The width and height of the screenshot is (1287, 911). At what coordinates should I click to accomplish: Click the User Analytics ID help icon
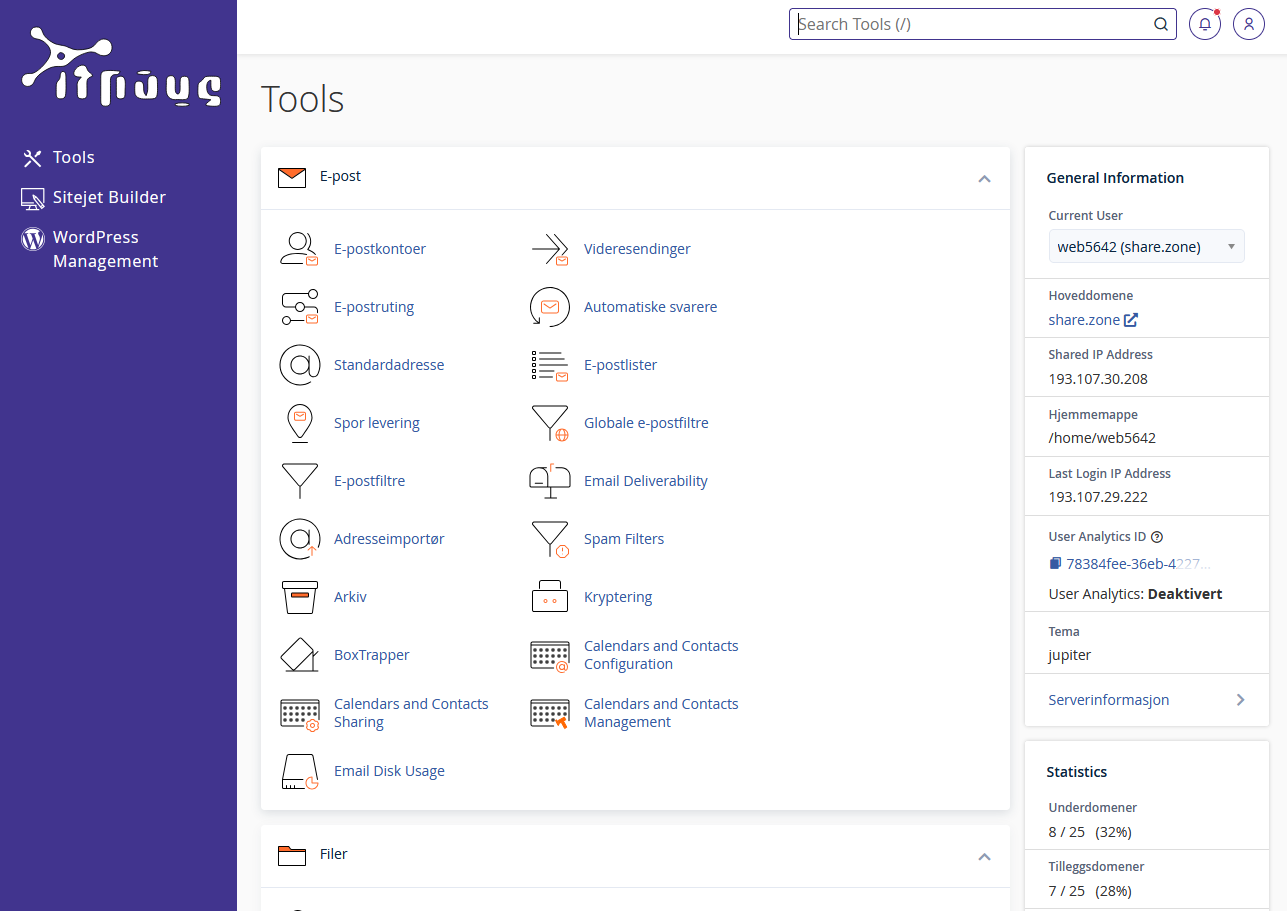point(1157,537)
